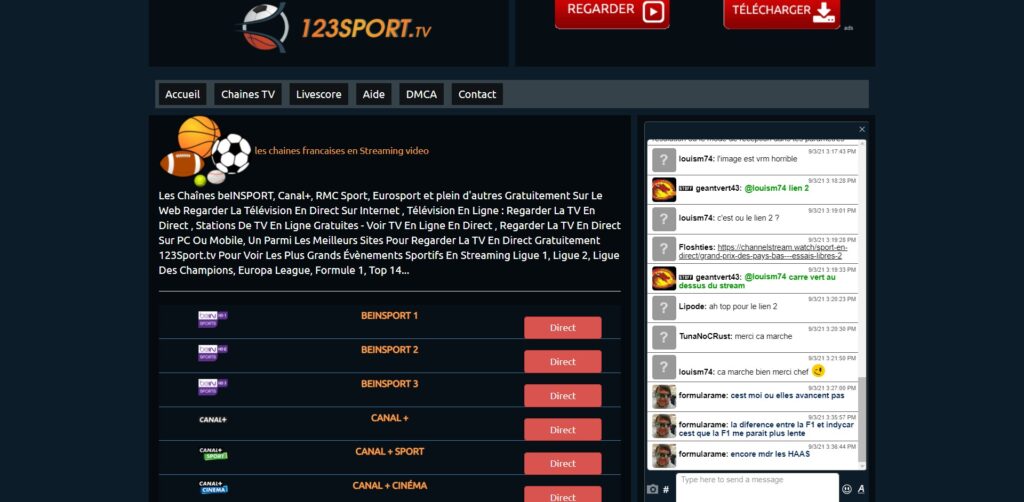Click the message 'encore mdr les HAAS'
Viewport: 1024px width, 502px height.
click(x=770, y=454)
